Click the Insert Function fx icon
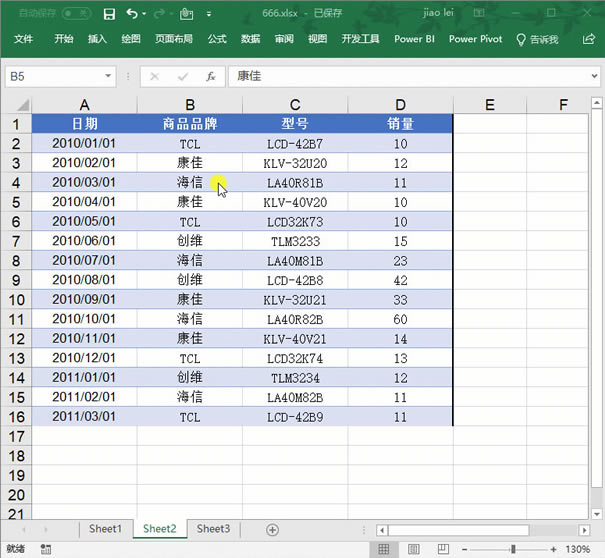 [211, 76]
